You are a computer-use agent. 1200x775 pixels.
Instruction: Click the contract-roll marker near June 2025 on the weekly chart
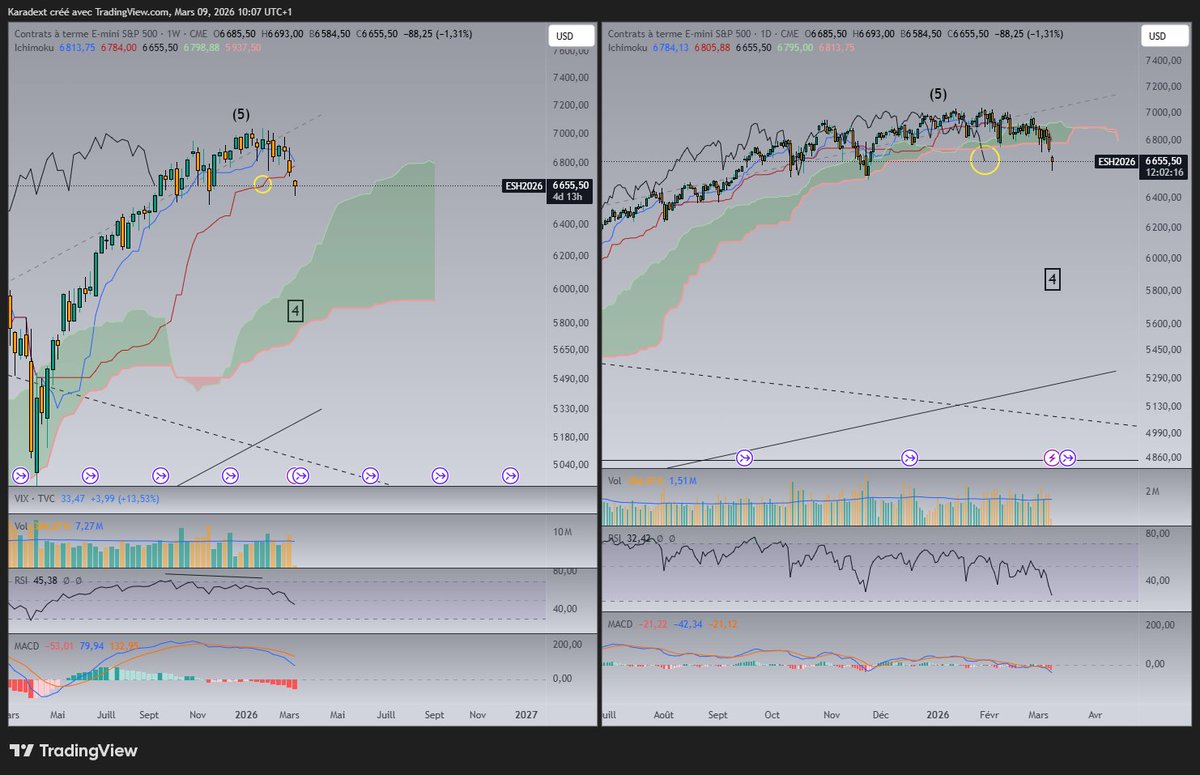point(90,475)
